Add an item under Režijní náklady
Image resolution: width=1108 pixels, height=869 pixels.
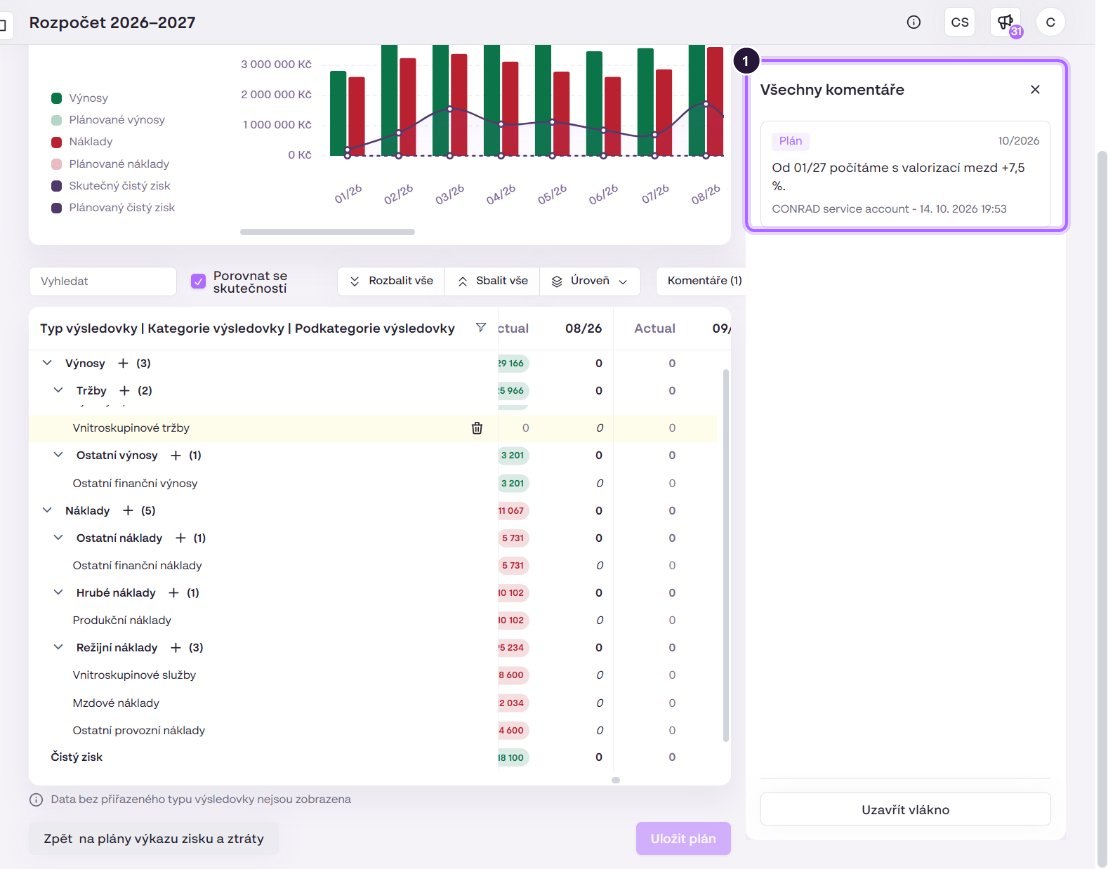(176, 648)
